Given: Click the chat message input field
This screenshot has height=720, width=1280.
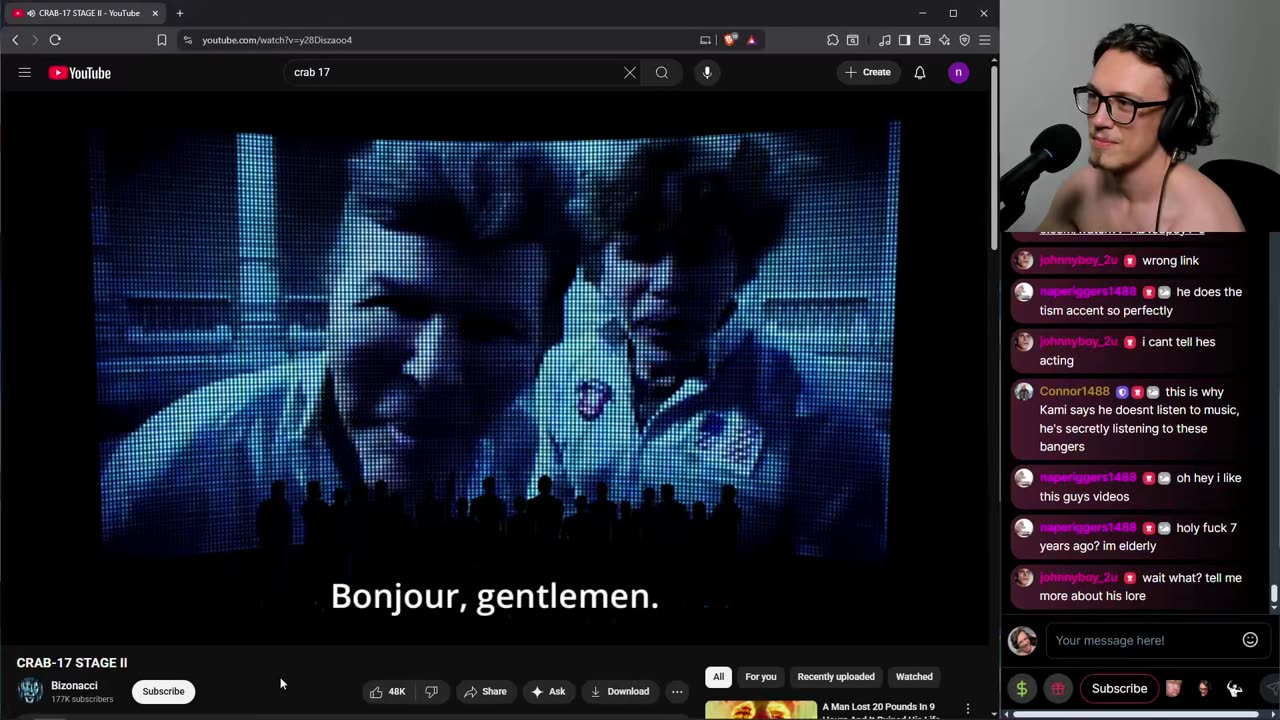Looking at the screenshot, I should (1143, 640).
